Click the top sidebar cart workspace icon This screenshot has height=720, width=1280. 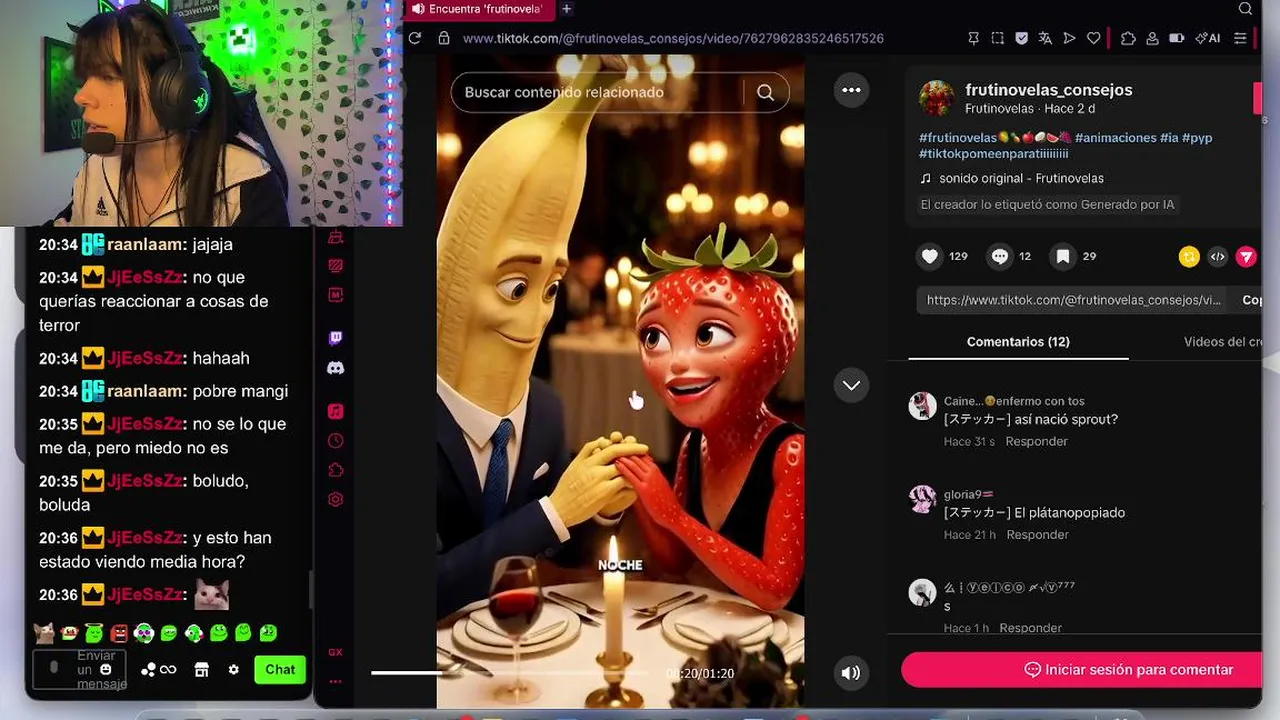pos(336,236)
